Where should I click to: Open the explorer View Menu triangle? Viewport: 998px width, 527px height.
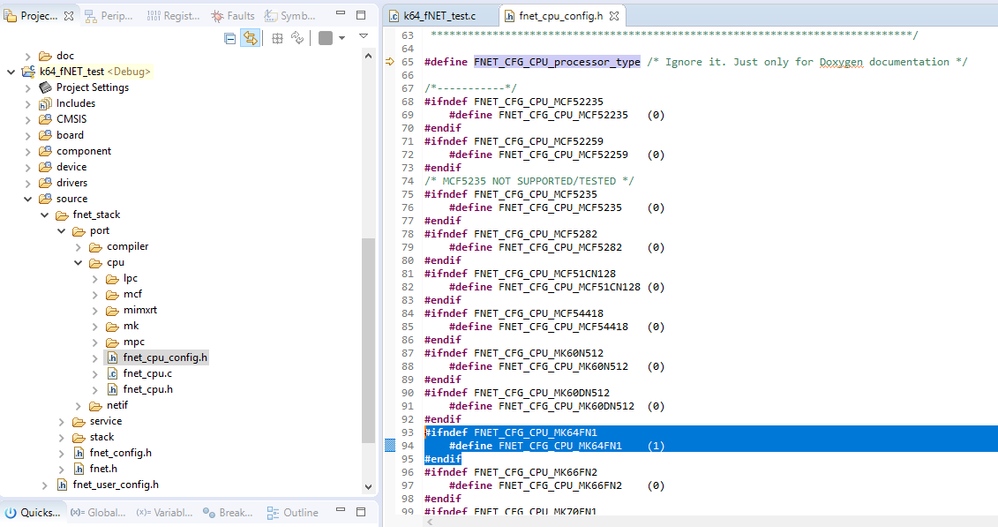[363, 36]
